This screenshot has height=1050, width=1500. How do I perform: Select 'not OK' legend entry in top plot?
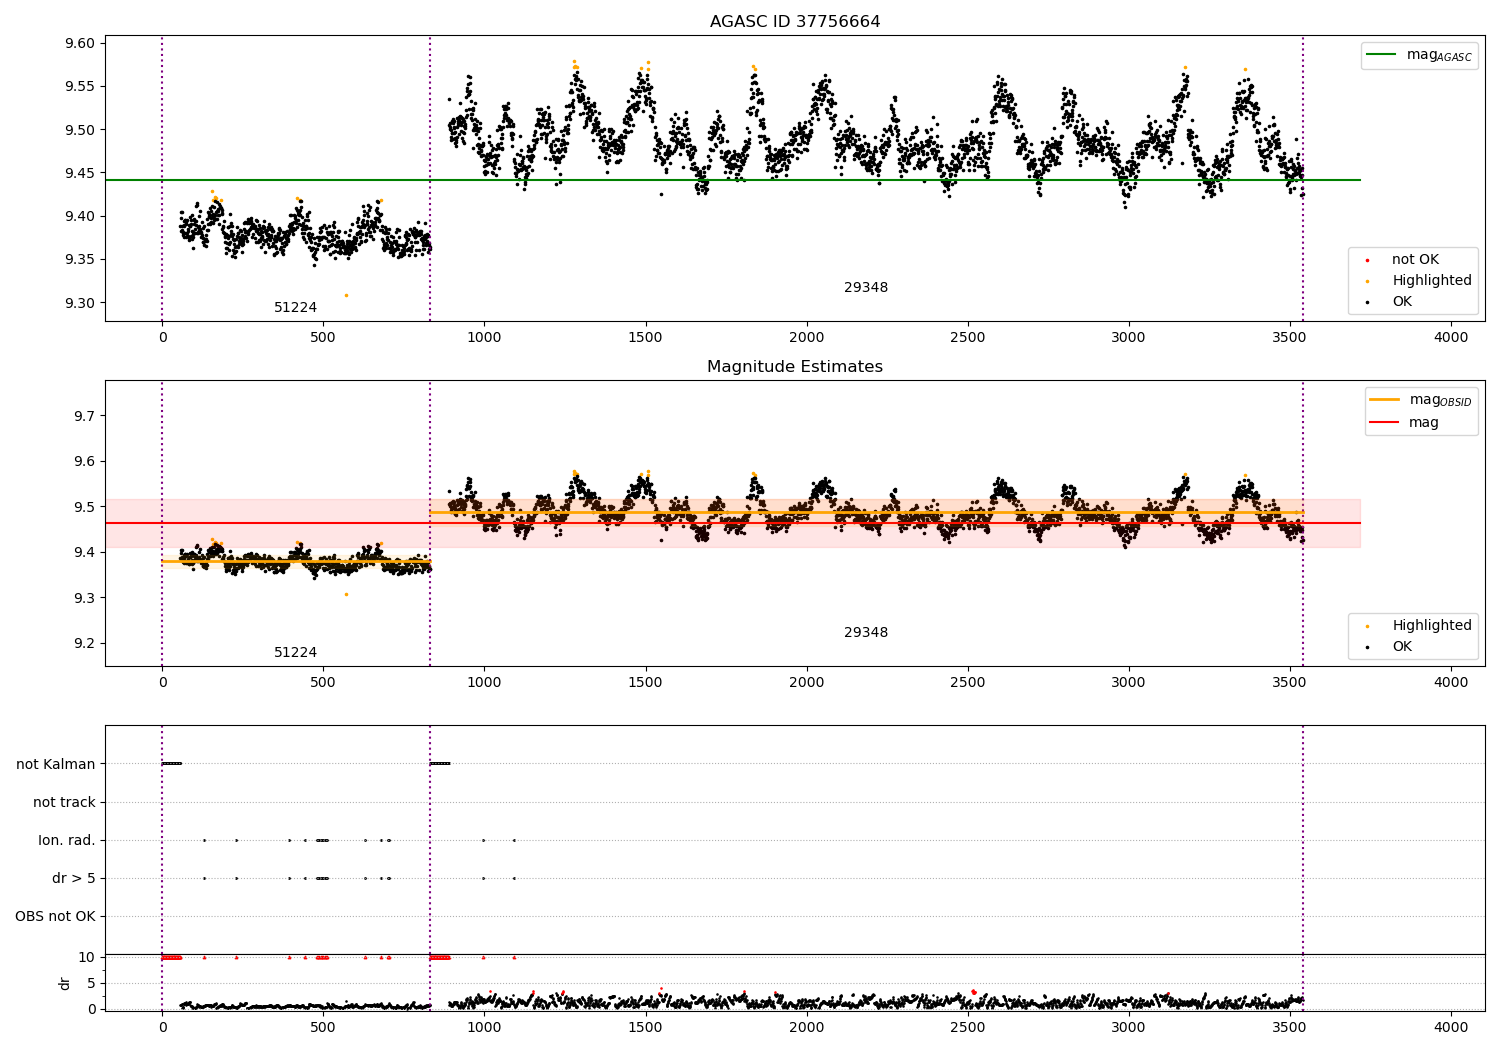(x=1415, y=260)
